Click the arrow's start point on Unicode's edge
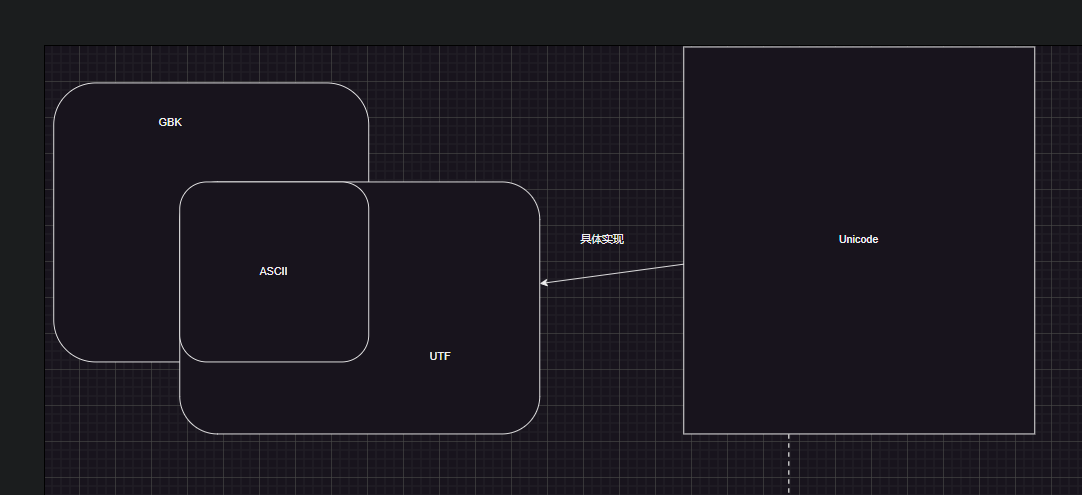The width and height of the screenshot is (1082, 495). [x=683, y=264]
